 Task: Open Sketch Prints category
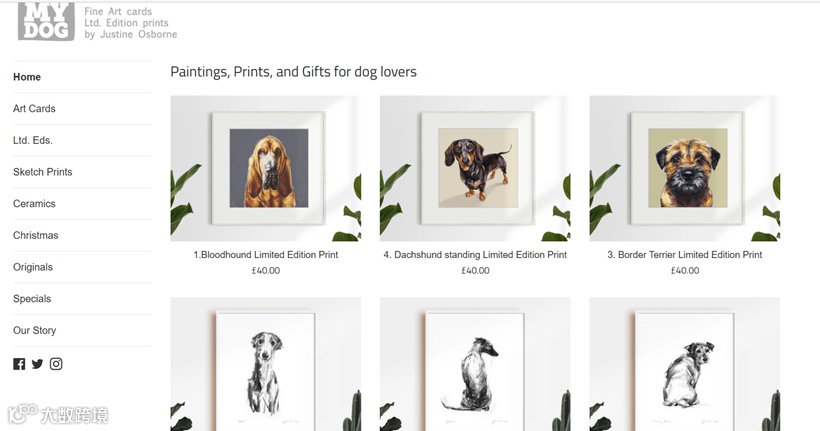point(42,172)
